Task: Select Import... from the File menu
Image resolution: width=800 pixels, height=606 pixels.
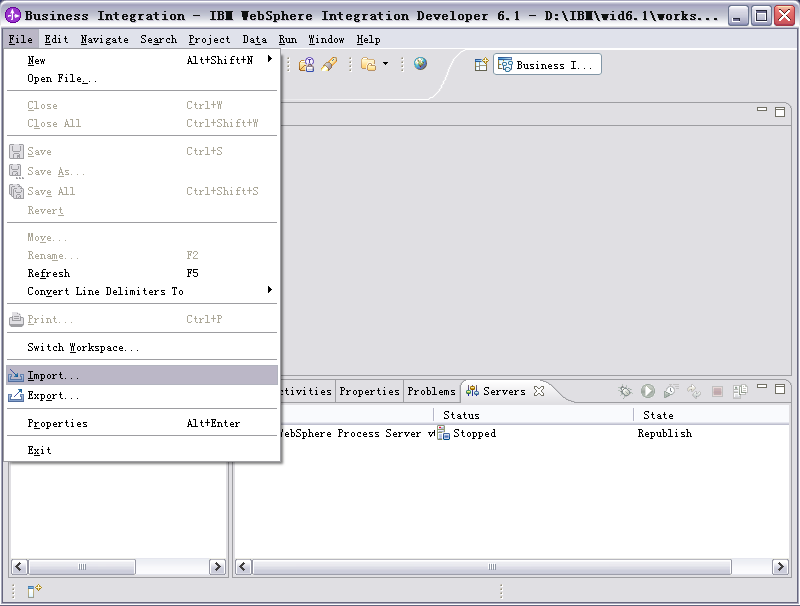Action: click(x=142, y=375)
